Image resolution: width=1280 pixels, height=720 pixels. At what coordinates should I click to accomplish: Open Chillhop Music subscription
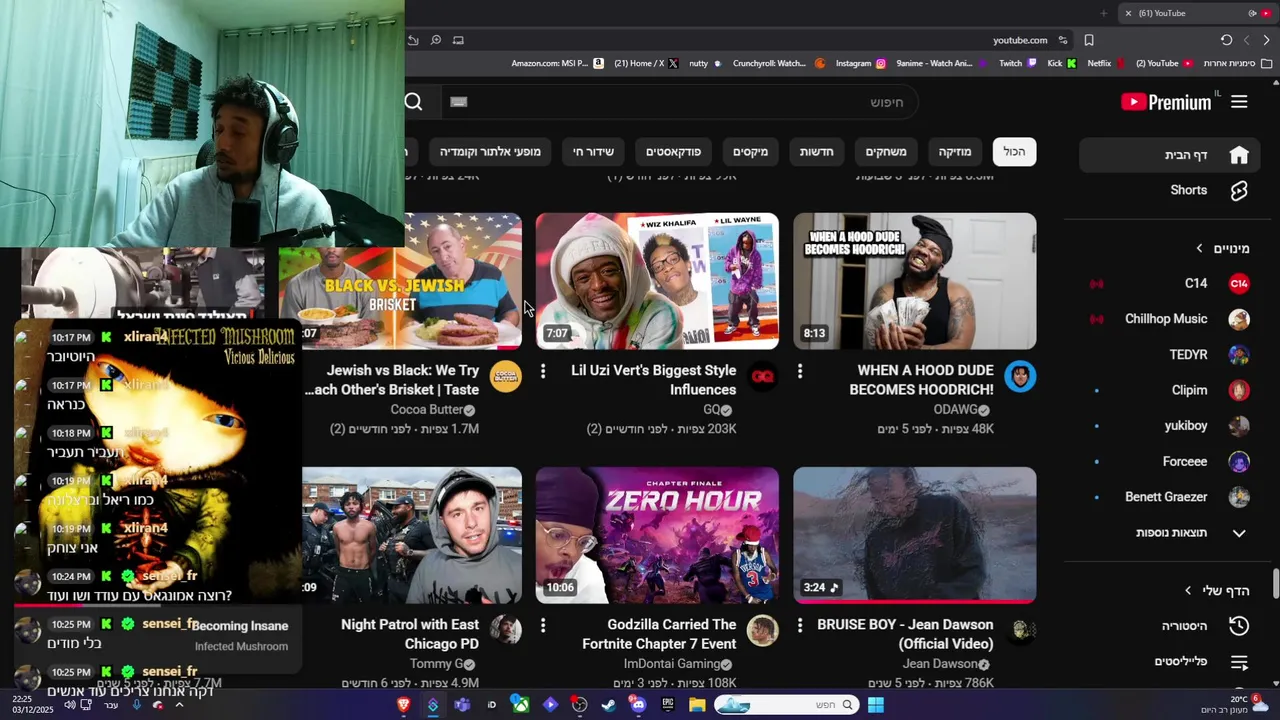click(x=1166, y=319)
